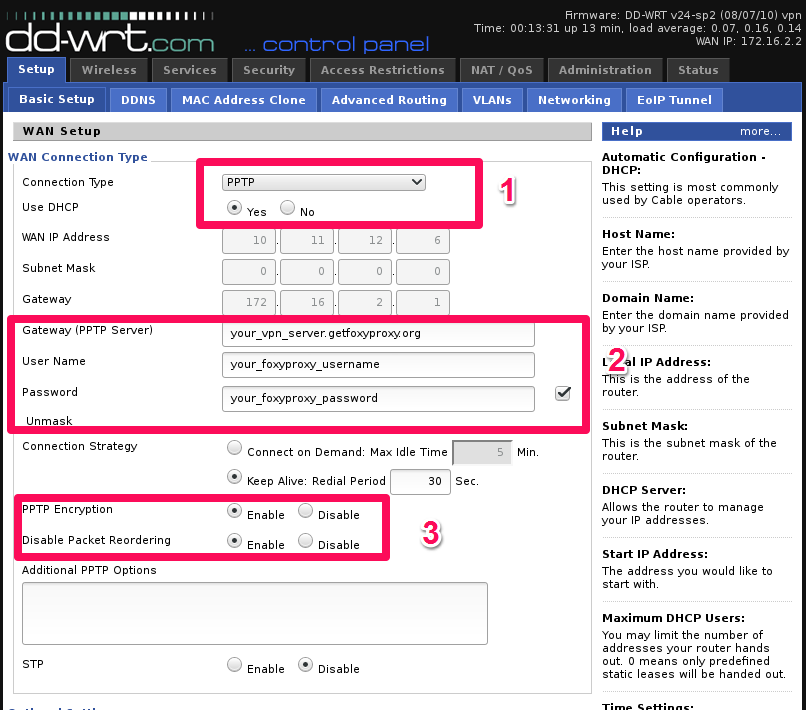This screenshot has width=806, height=710.
Task: Open the Access Restrictions tab
Action: (382, 70)
